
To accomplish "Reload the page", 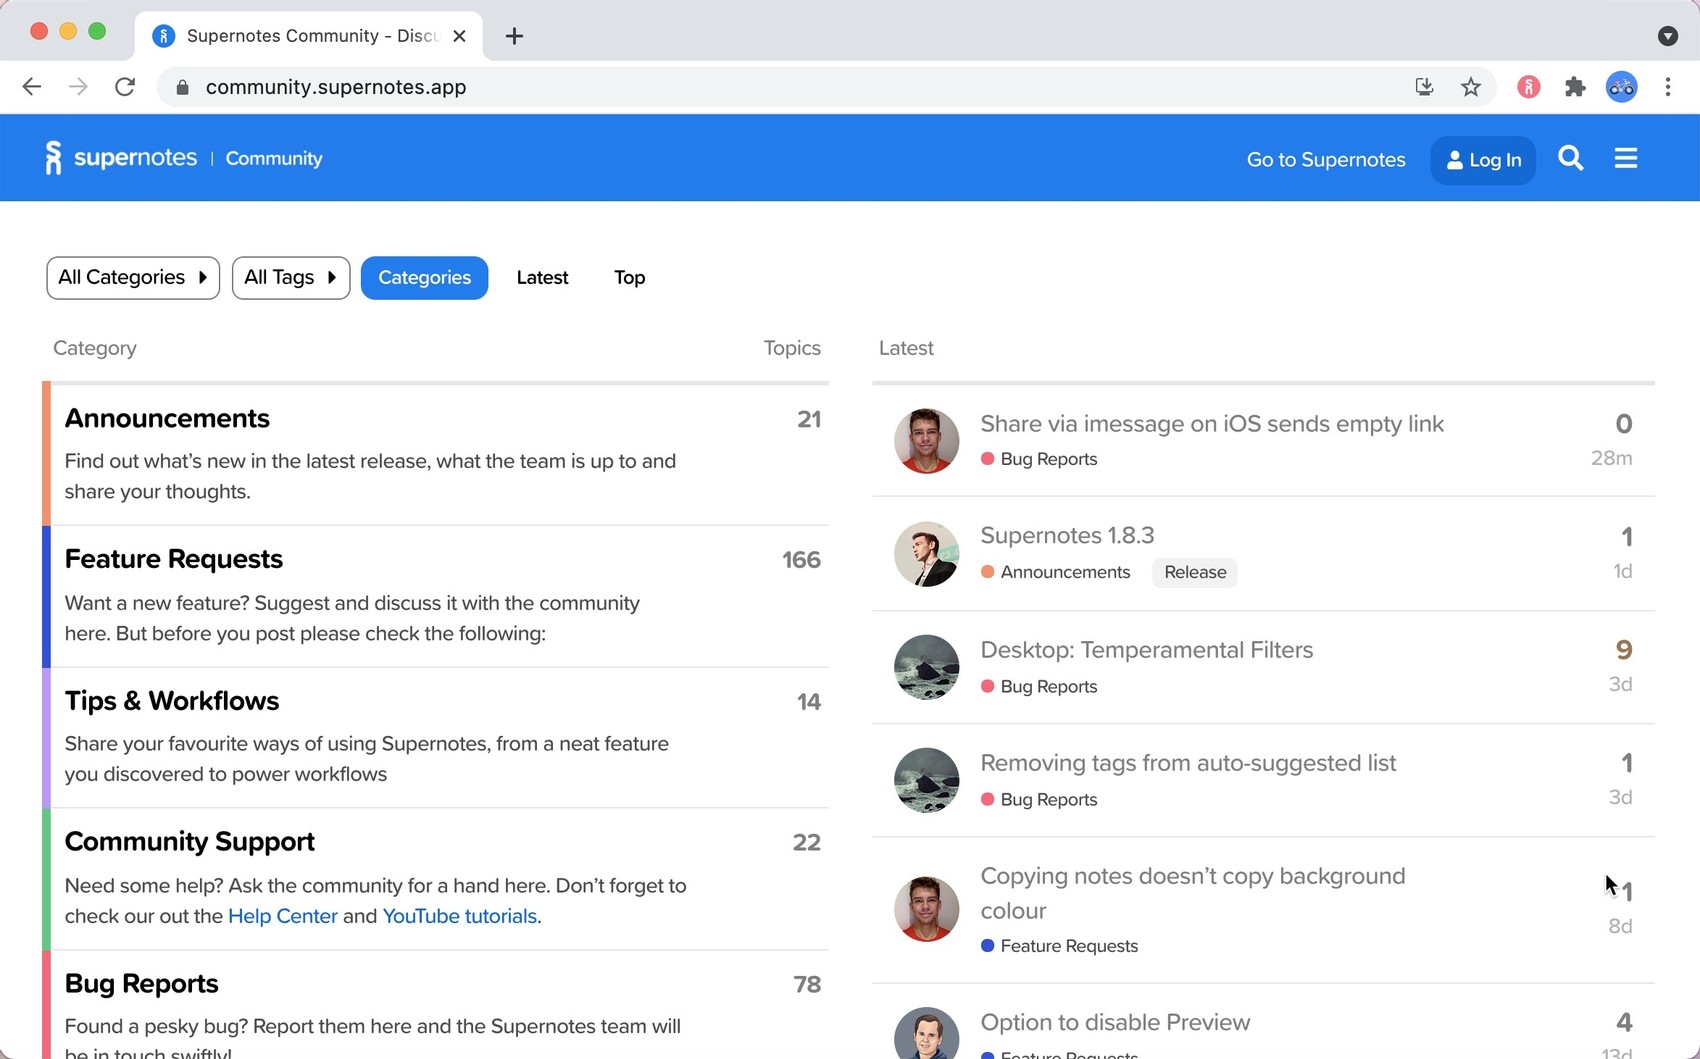I will [125, 87].
